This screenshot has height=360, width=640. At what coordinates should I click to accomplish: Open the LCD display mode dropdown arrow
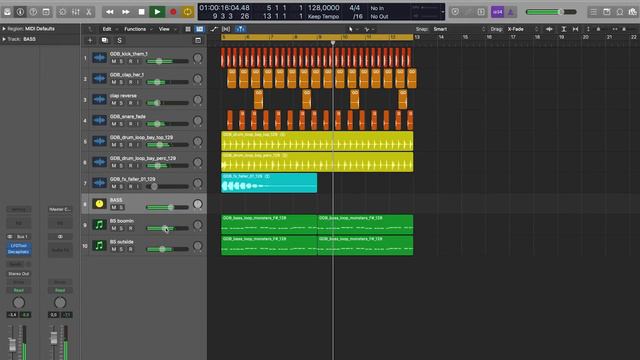point(443,12)
